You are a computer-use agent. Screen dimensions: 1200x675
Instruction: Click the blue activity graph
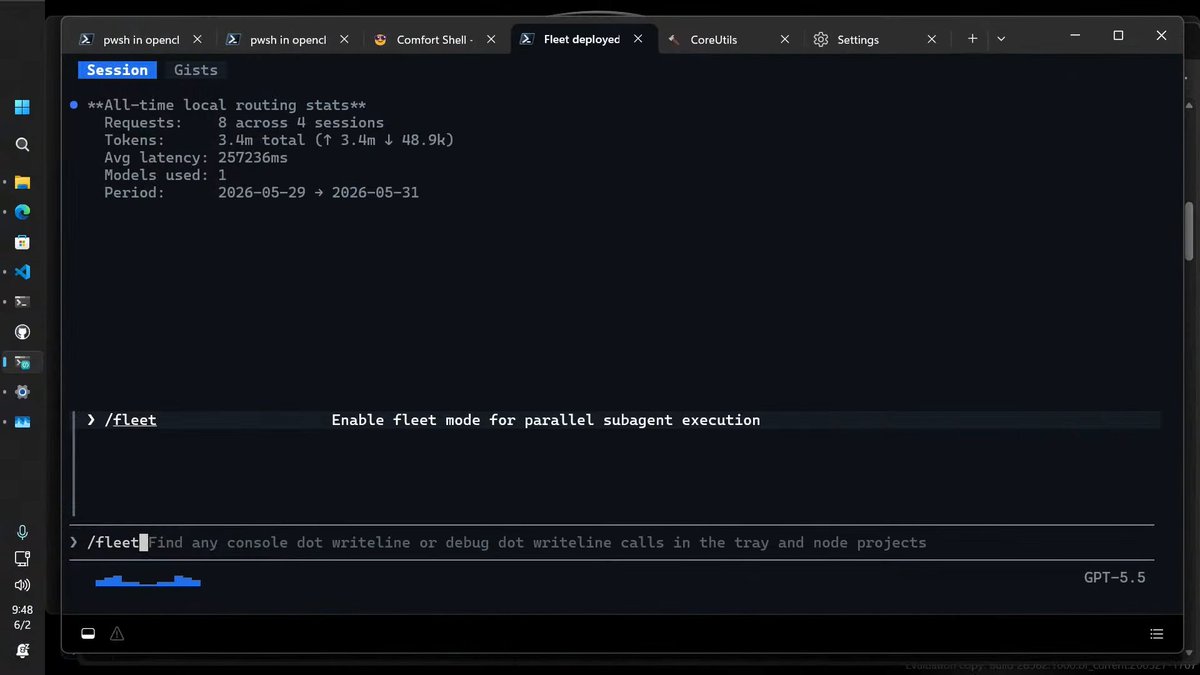(x=148, y=580)
